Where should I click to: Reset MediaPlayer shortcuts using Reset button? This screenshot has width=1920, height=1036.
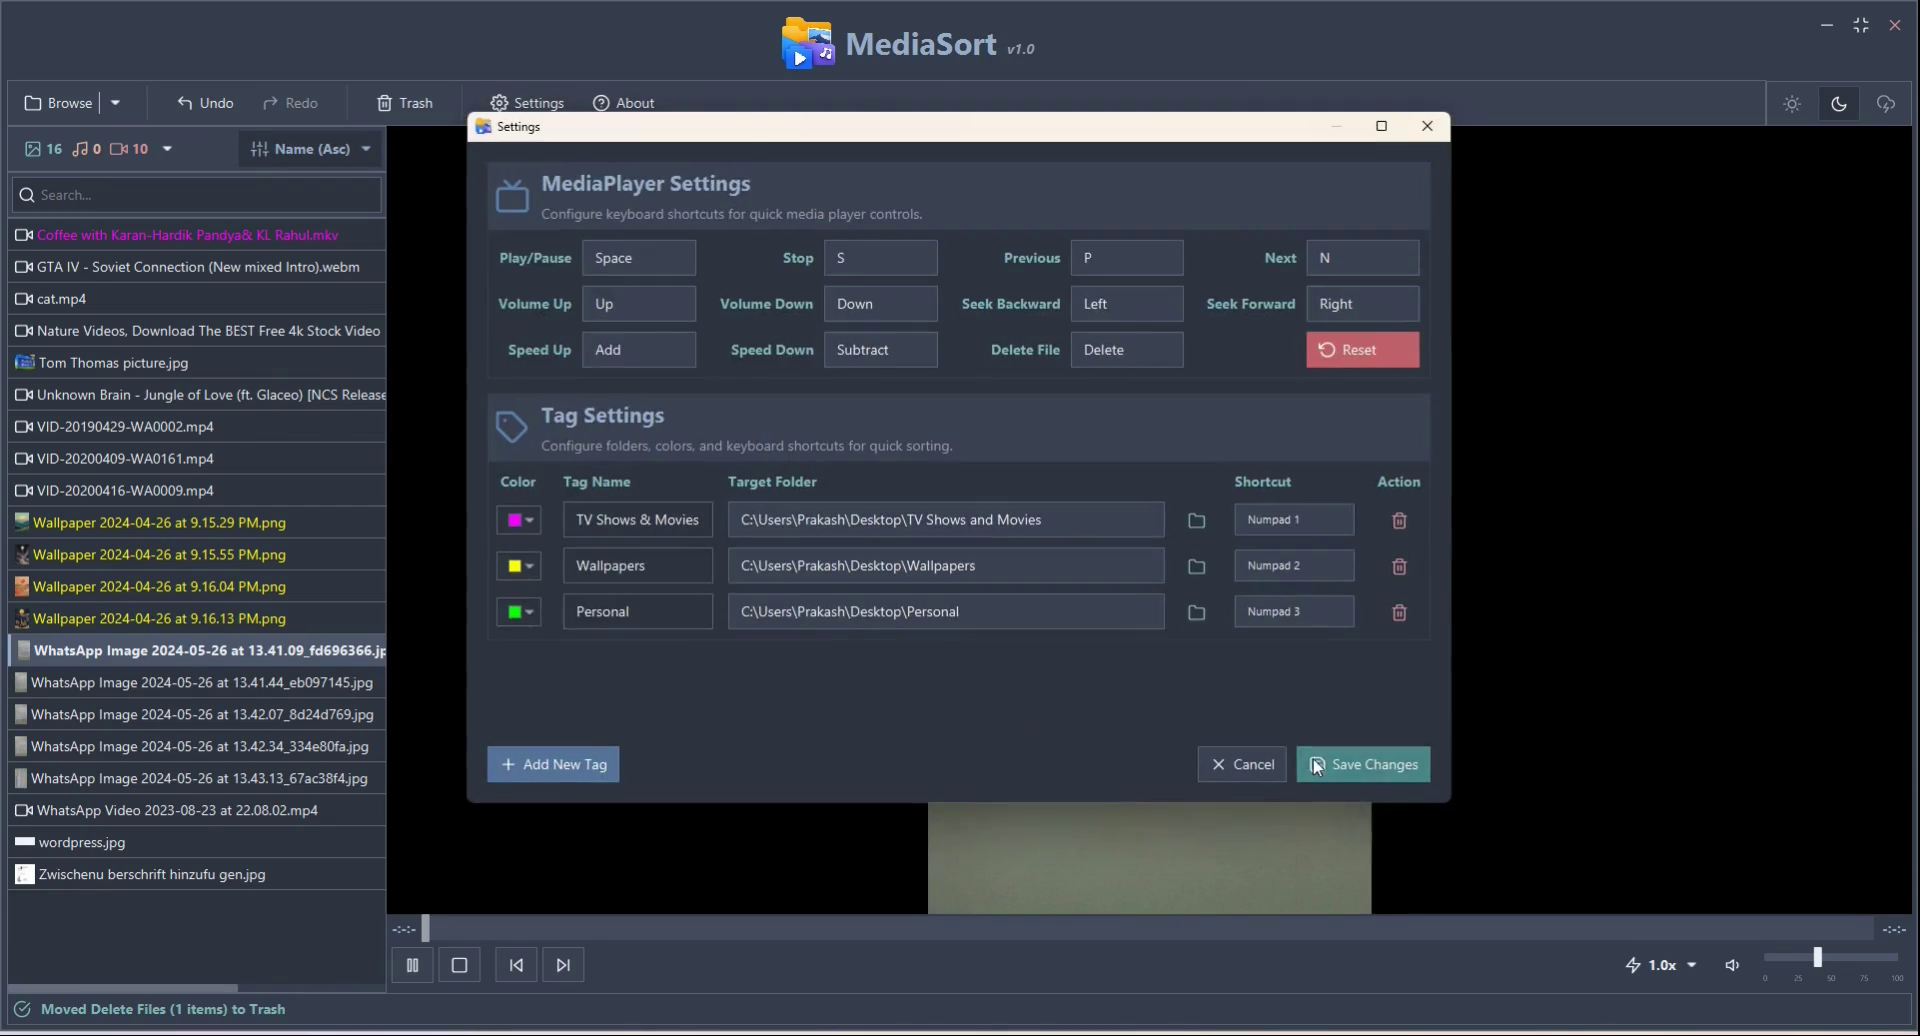[1362, 350]
